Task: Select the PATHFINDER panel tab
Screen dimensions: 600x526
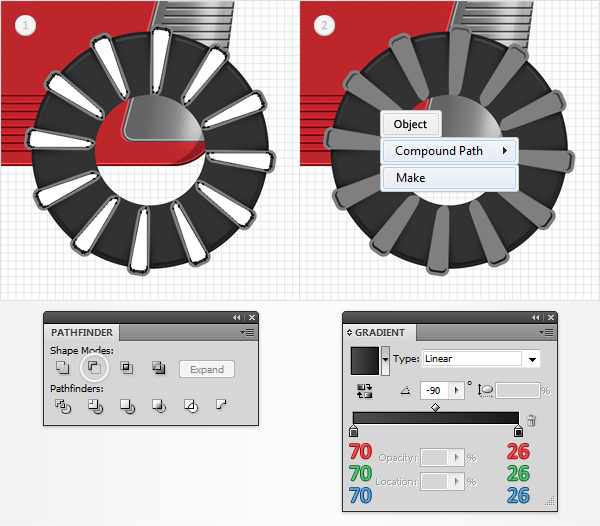Action: coord(82,332)
